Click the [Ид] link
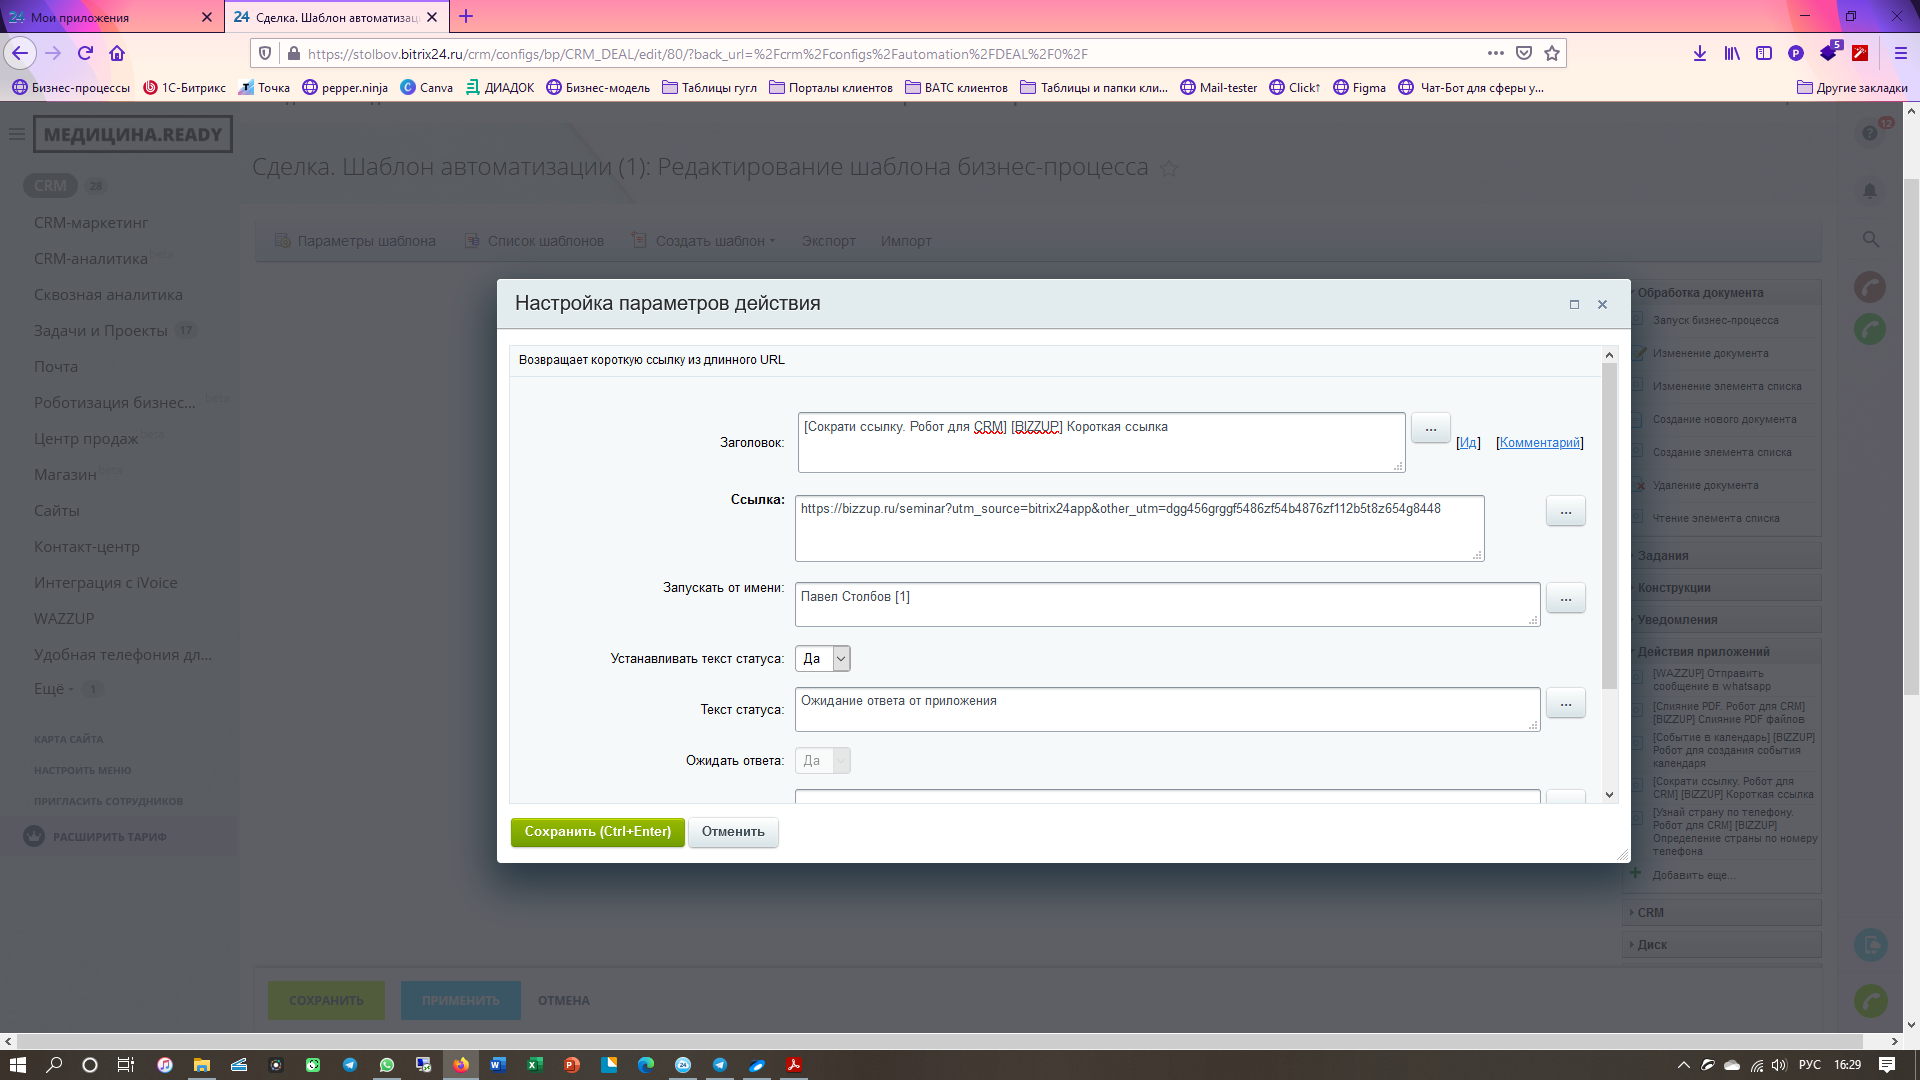 [1467, 443]
